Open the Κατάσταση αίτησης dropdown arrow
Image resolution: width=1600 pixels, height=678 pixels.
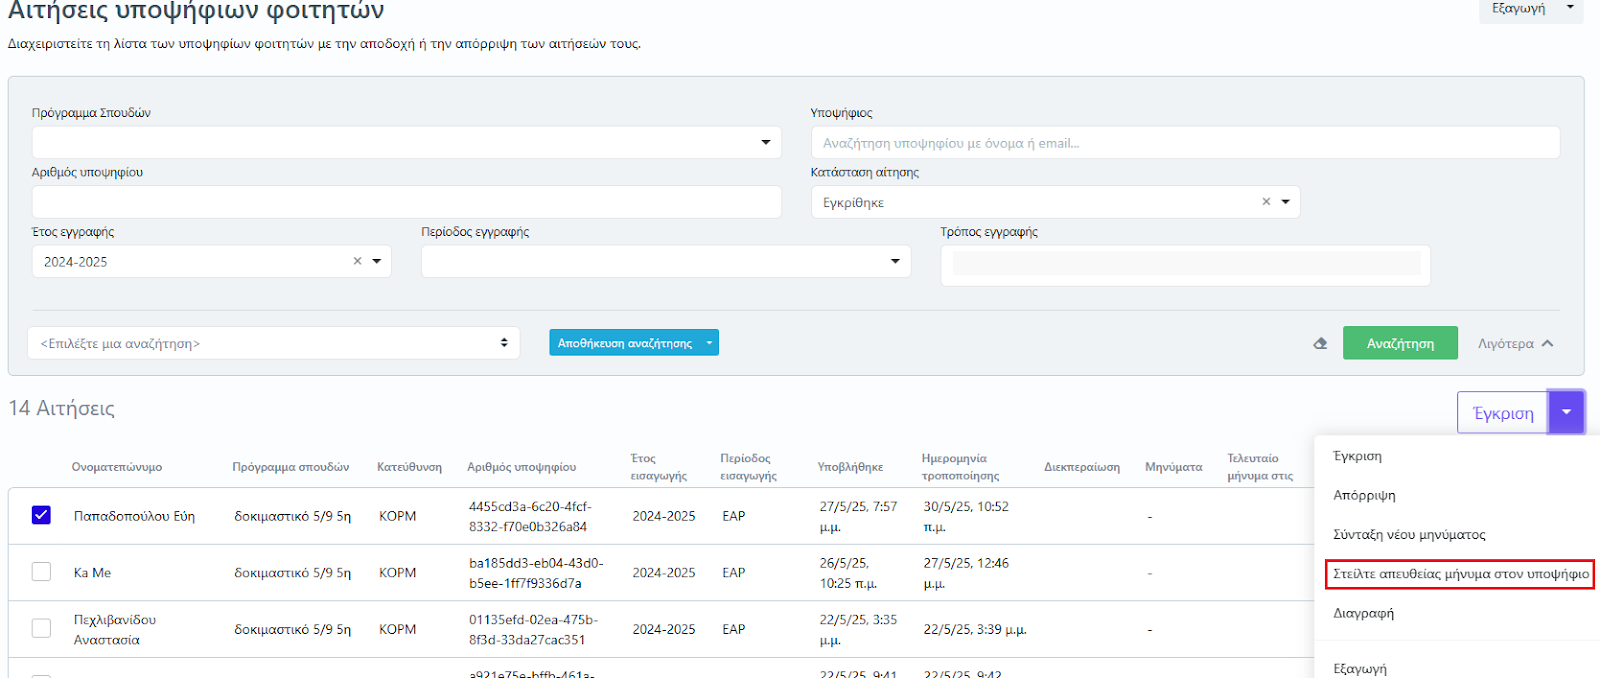pos(1285,202)
